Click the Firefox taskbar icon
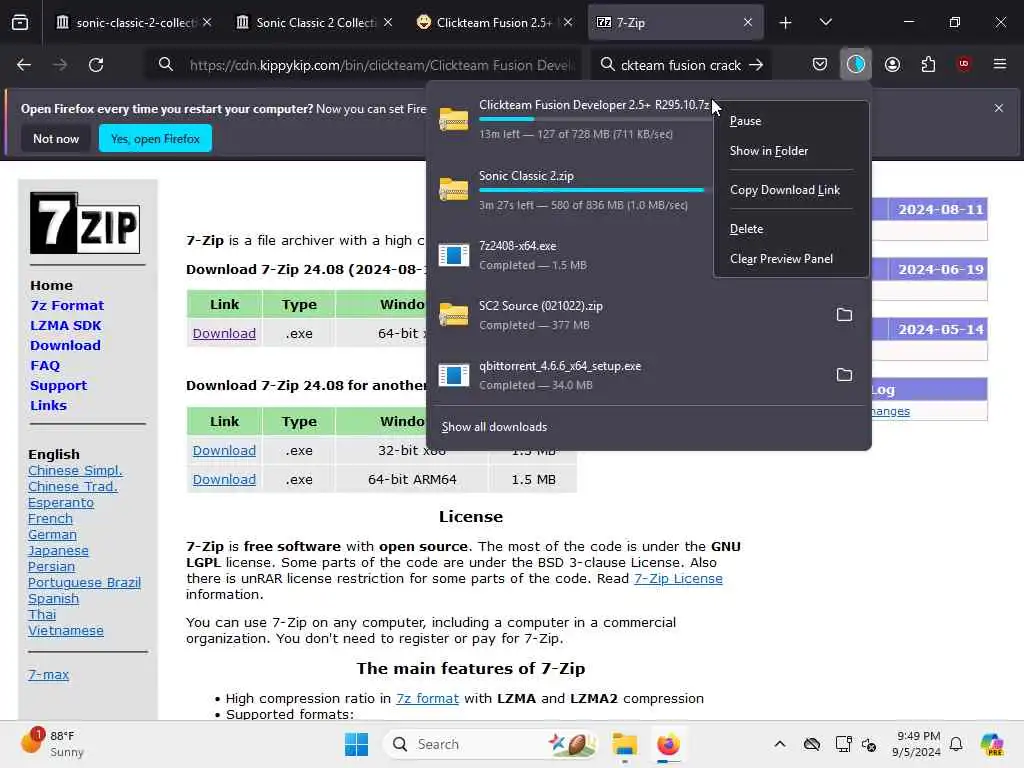The height and width of the screenshot is (768, 1024). (x=668, y=744)
